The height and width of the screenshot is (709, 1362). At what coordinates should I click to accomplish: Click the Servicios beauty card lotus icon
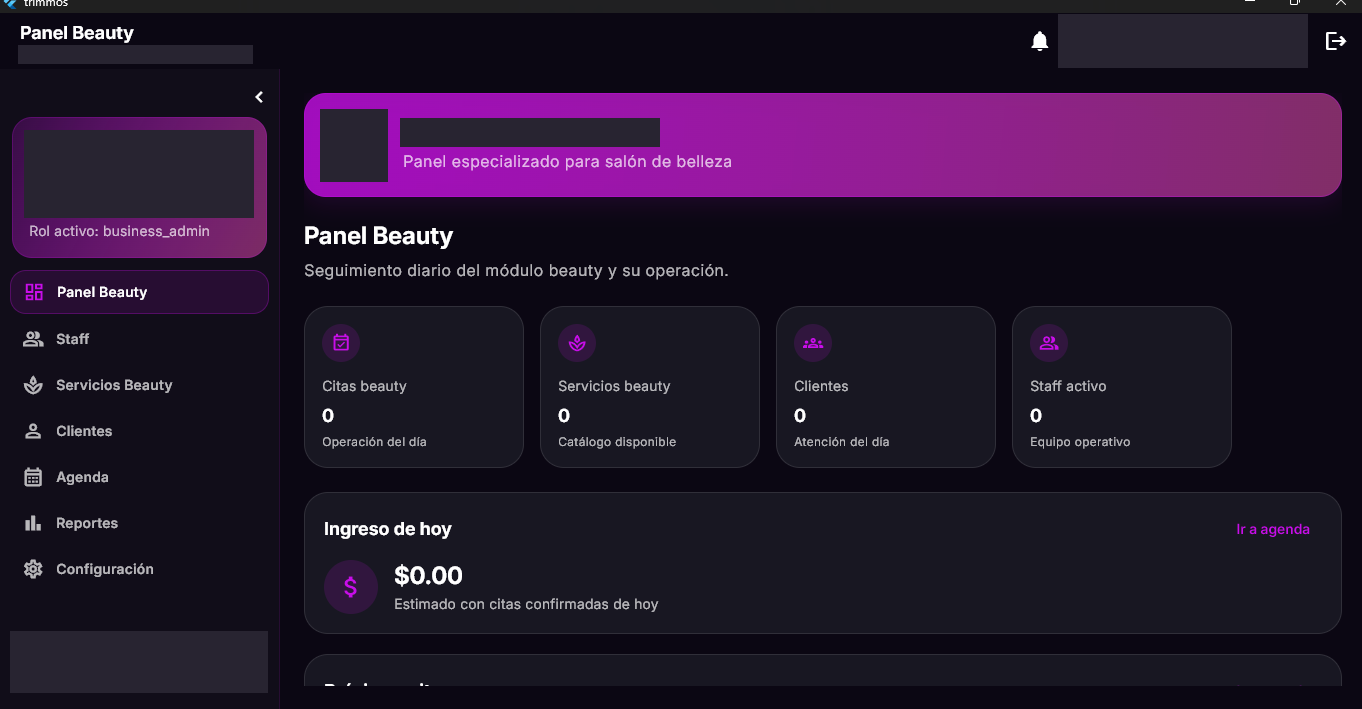pos(577,343)
